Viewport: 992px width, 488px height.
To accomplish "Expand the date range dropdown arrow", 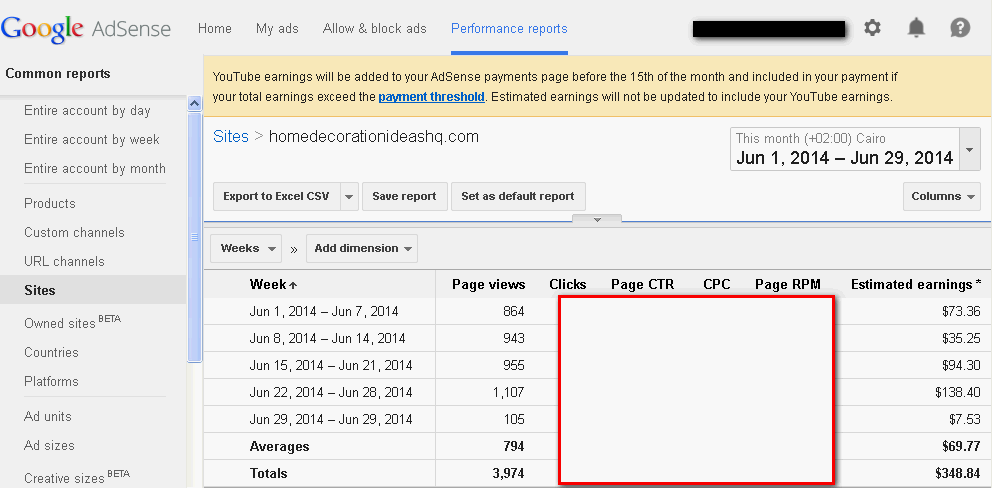I will point(969,150).
